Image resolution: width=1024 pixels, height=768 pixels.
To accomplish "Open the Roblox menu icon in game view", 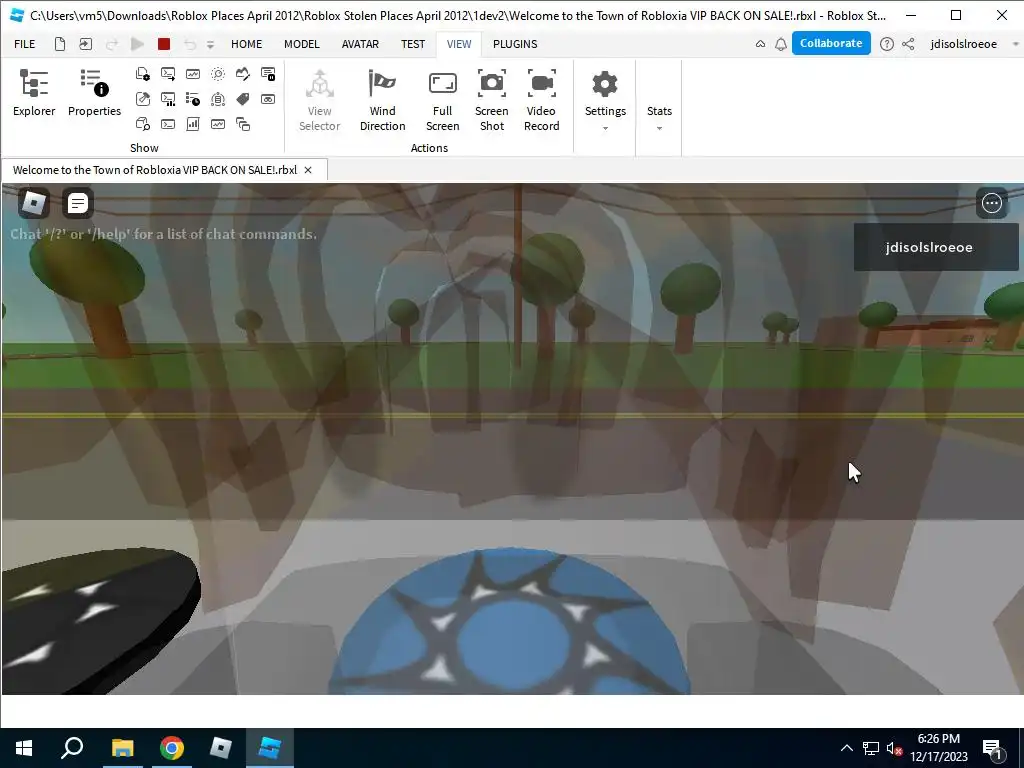I will click(x=33, y=203).
